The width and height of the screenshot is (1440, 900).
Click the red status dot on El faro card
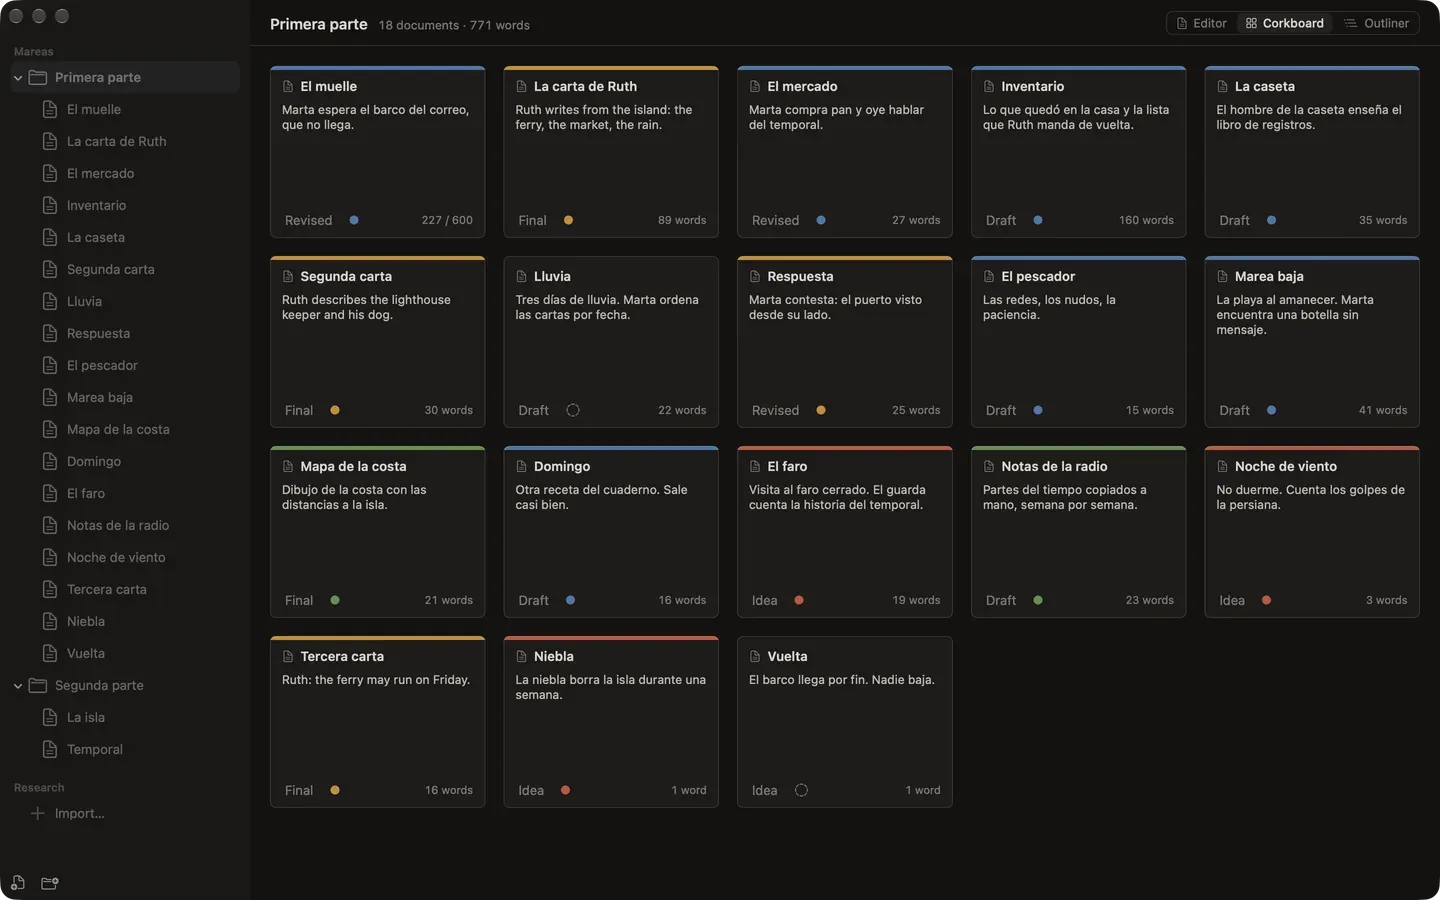[799, 600]
